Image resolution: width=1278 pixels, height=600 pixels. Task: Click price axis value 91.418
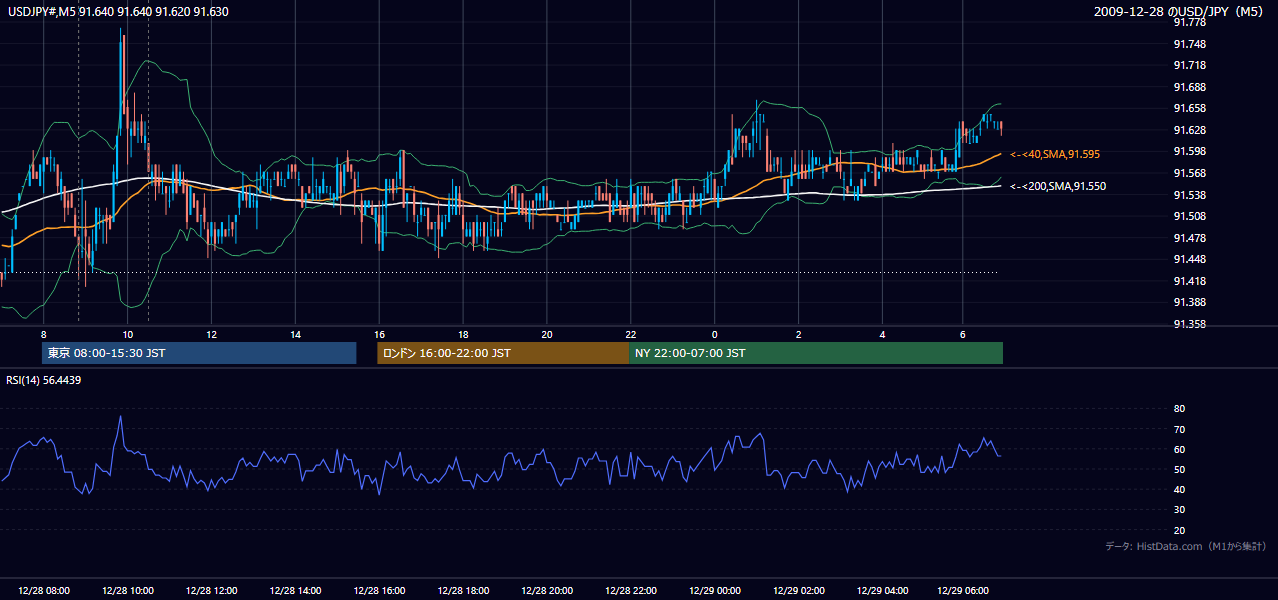[x=1189, y=281]
